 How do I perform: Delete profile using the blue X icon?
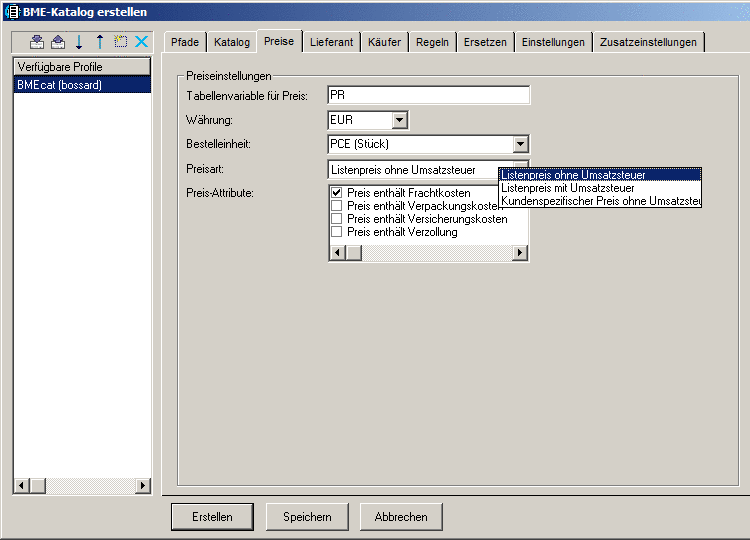click(x=142, y=42)
